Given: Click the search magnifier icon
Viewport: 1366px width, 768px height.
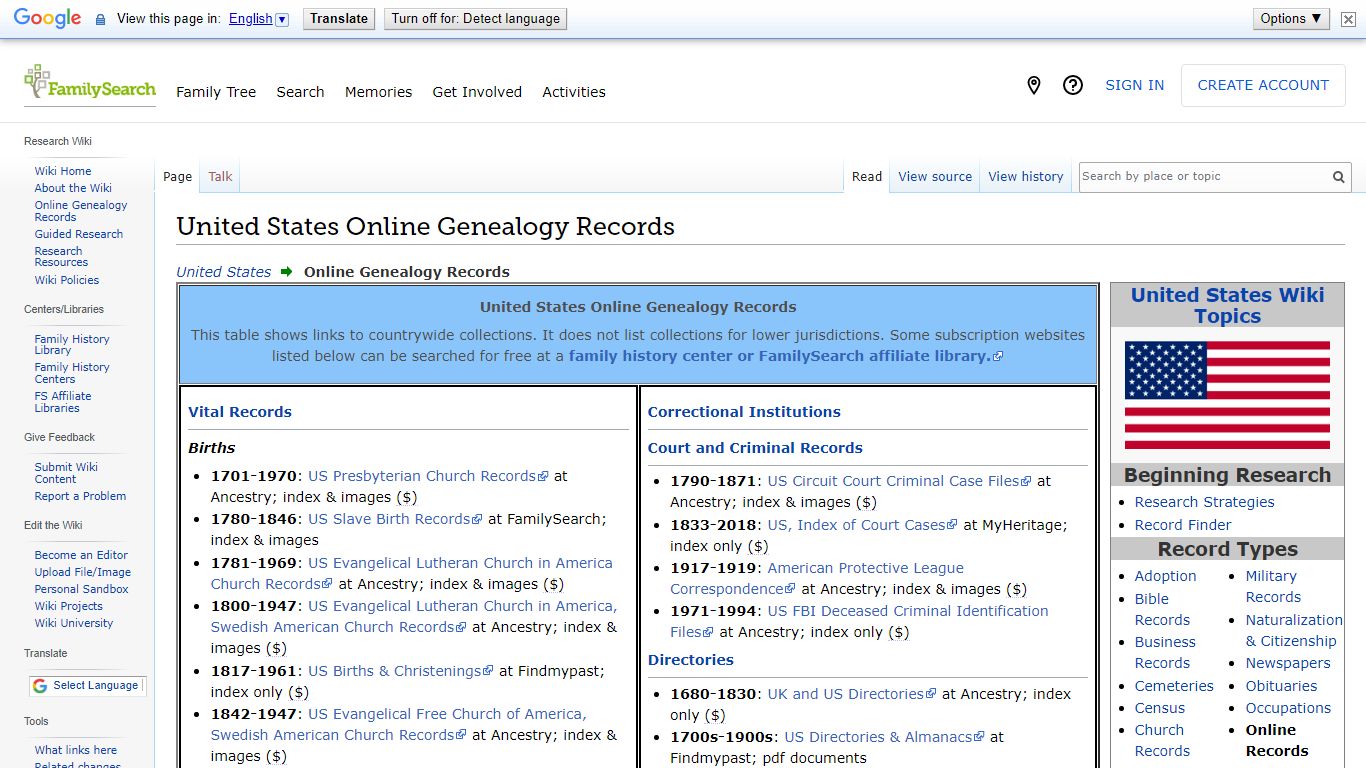Looking at the screenshot, I should pyautogui.click(x=1339, y=177).
